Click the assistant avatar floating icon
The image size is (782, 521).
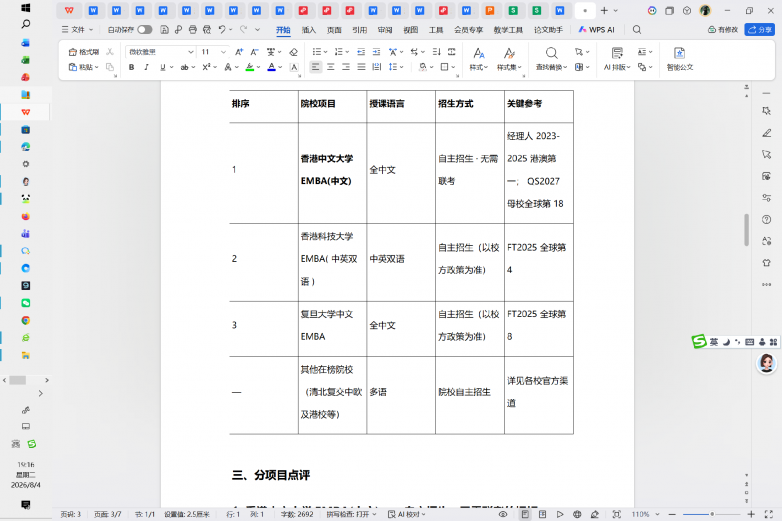click(x=767, y=363)
